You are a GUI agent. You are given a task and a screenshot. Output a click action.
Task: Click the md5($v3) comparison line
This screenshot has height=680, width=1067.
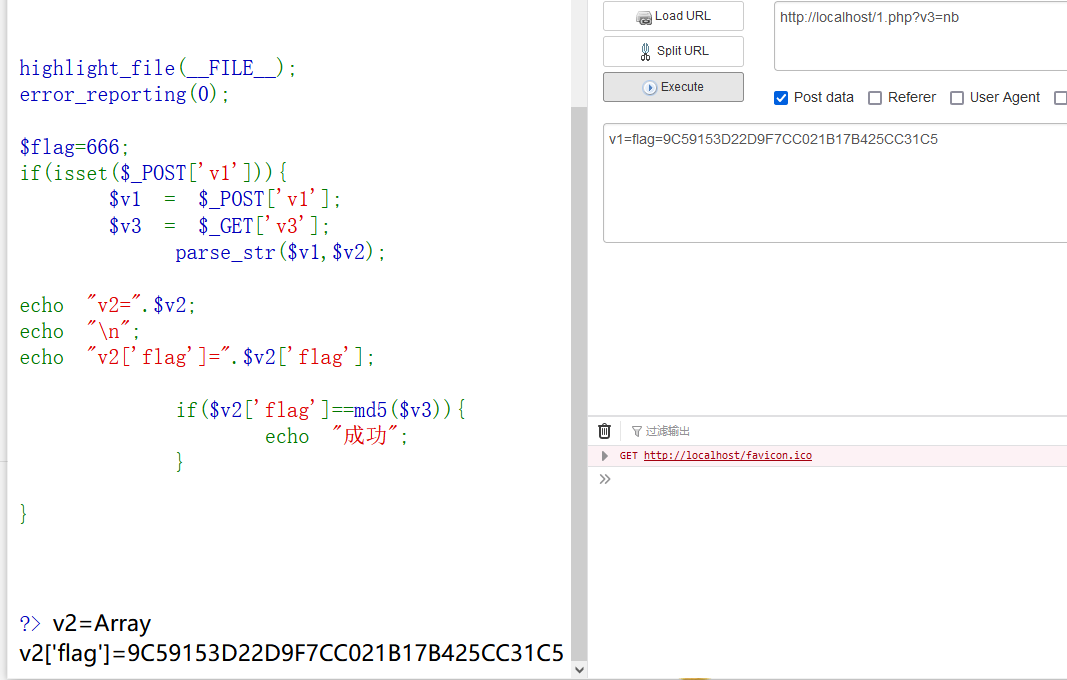(x=321, y=410)
